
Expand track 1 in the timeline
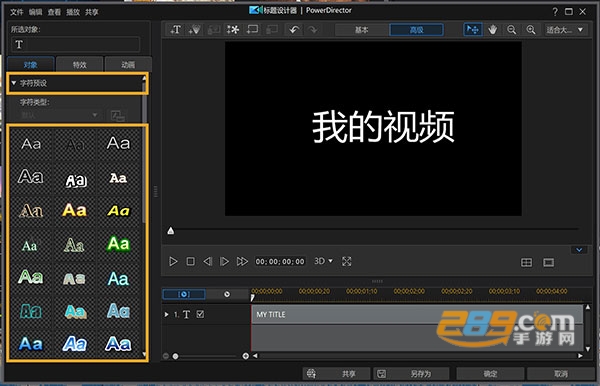tap(166, 314)
